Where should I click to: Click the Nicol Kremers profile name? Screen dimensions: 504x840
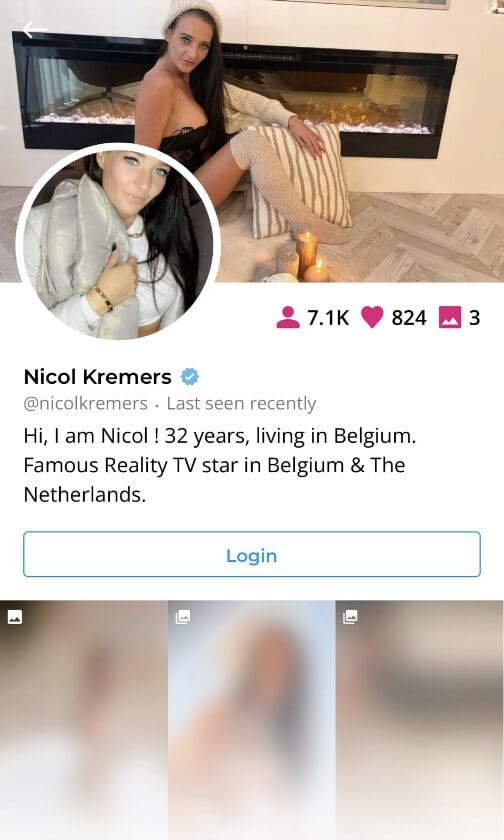(97, 377)
